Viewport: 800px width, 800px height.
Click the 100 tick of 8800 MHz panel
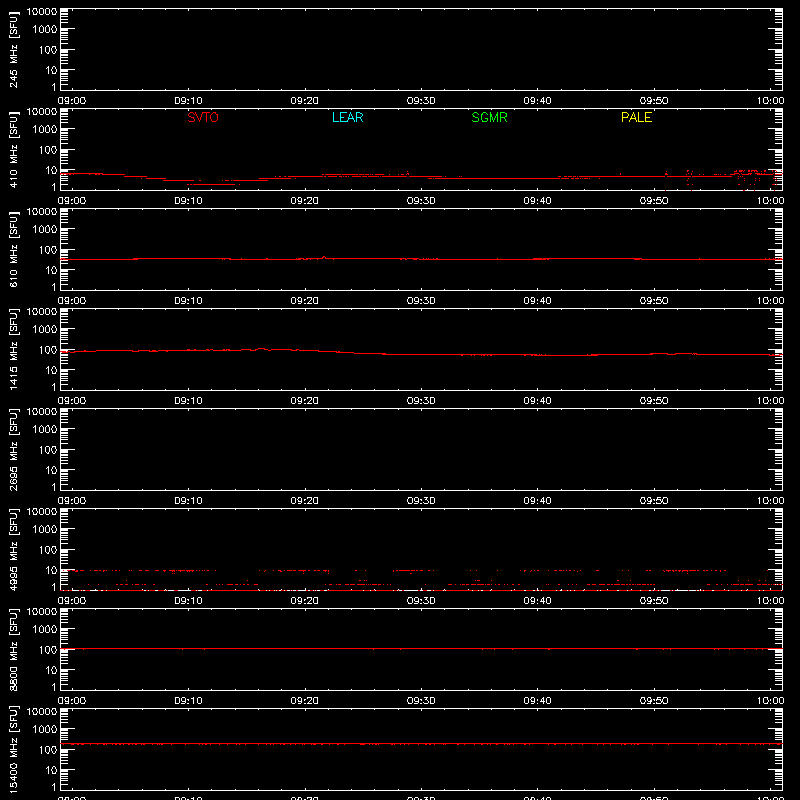[48, 650]
